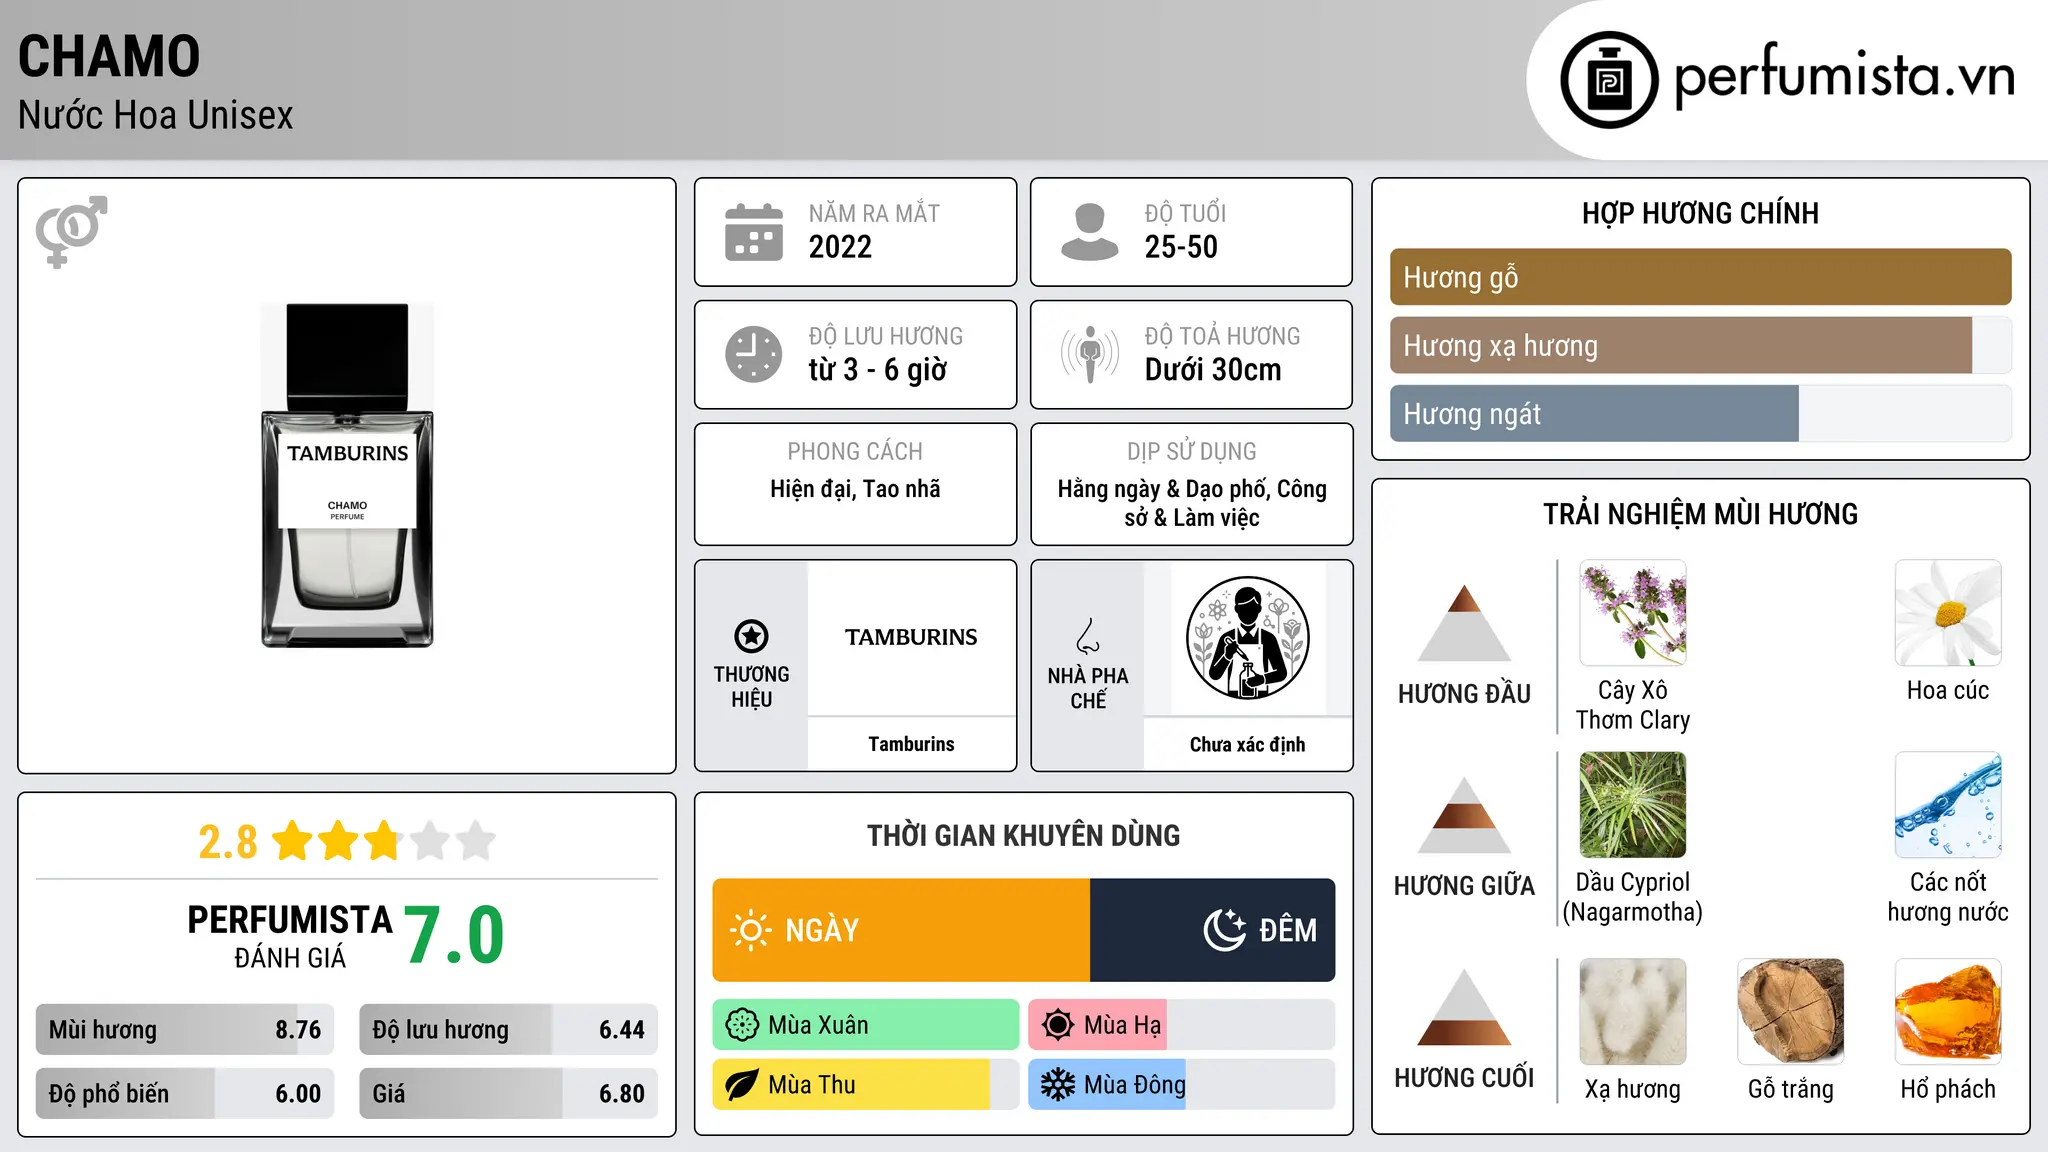Click the Tamburins brand name caption
This screenshot has width=2048, height=1152.
click(911, 744)
